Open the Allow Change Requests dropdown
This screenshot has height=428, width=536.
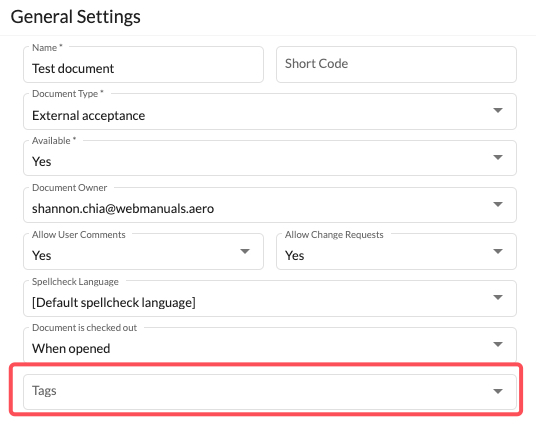[x=396, y=252]
